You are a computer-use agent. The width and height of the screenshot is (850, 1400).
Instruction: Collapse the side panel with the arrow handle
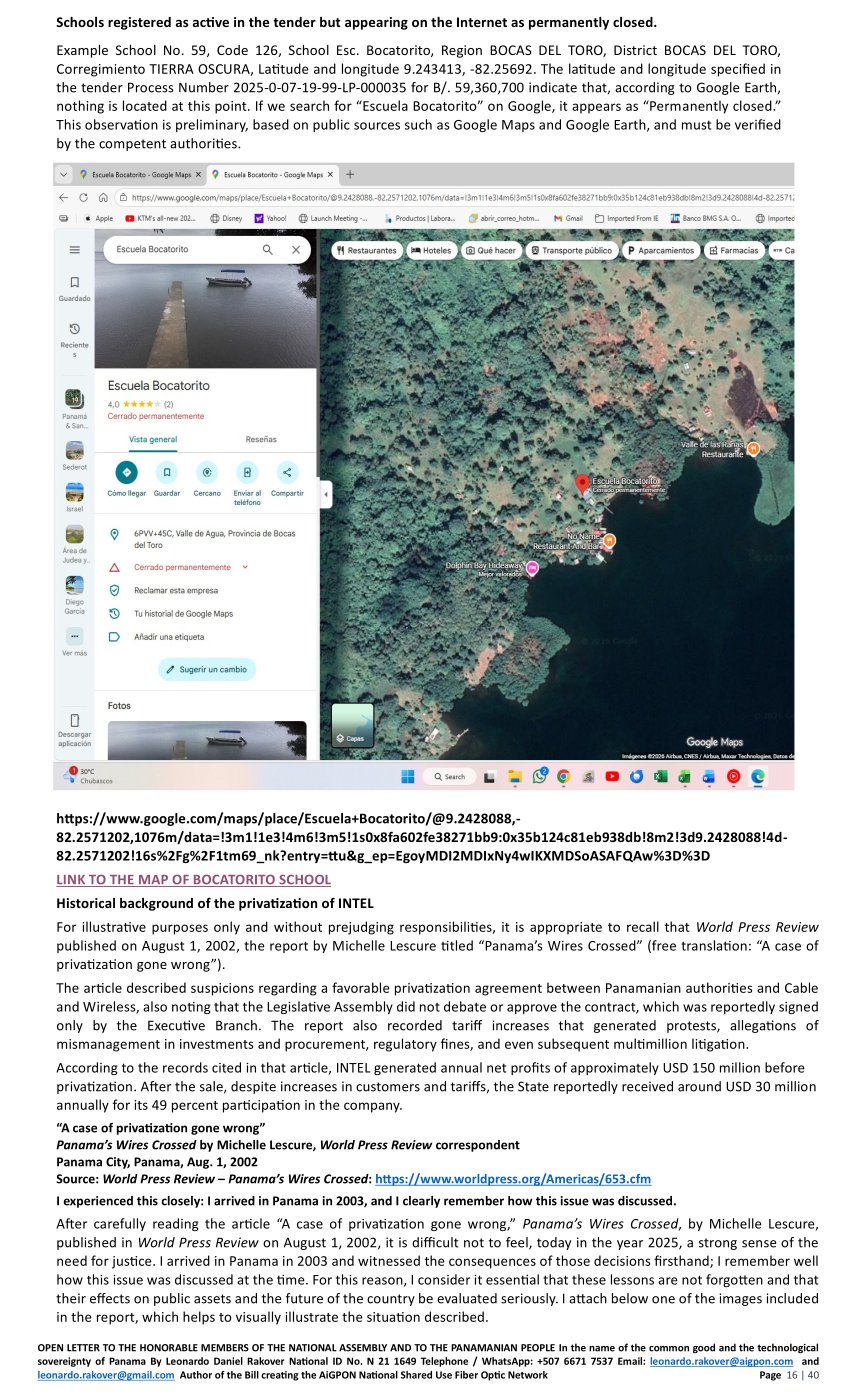(326, 494)
